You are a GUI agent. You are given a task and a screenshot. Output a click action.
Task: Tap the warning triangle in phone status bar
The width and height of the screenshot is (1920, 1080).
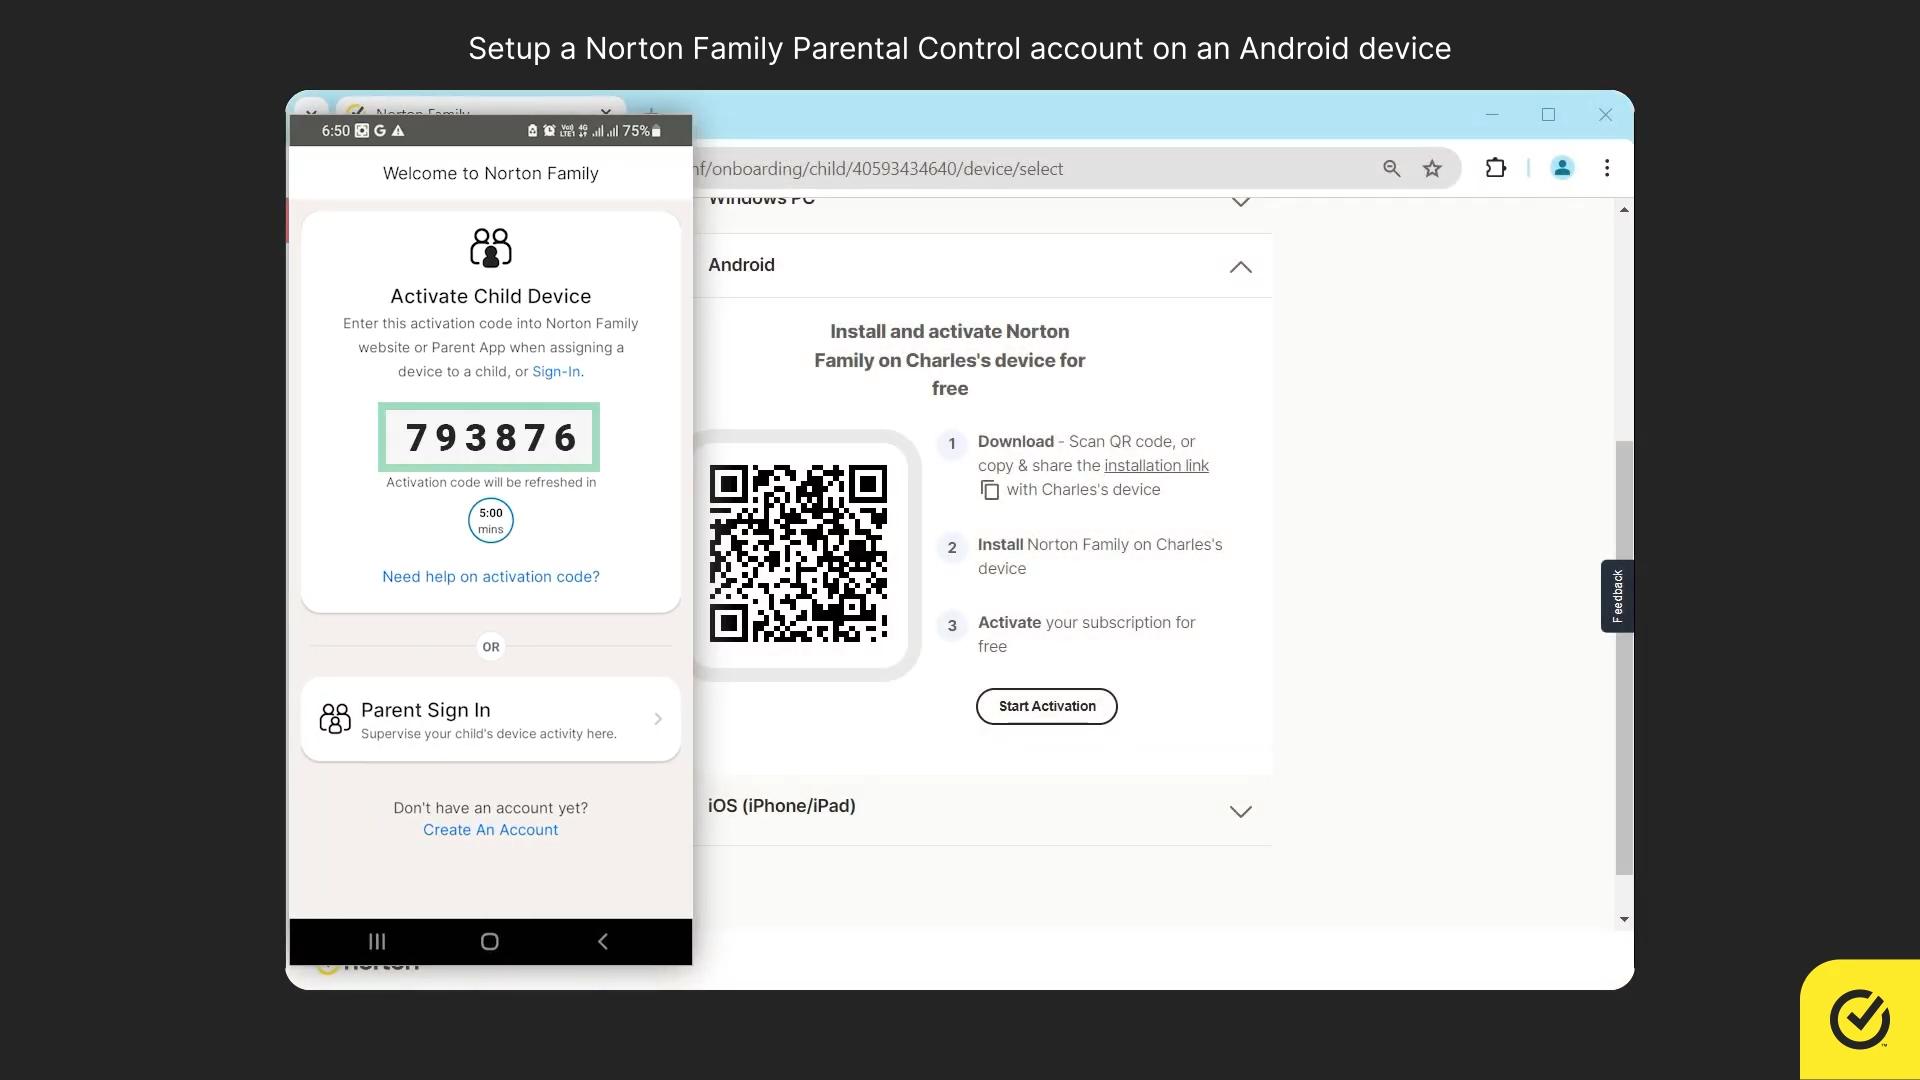pyautogui.click(x=398, y=131)
